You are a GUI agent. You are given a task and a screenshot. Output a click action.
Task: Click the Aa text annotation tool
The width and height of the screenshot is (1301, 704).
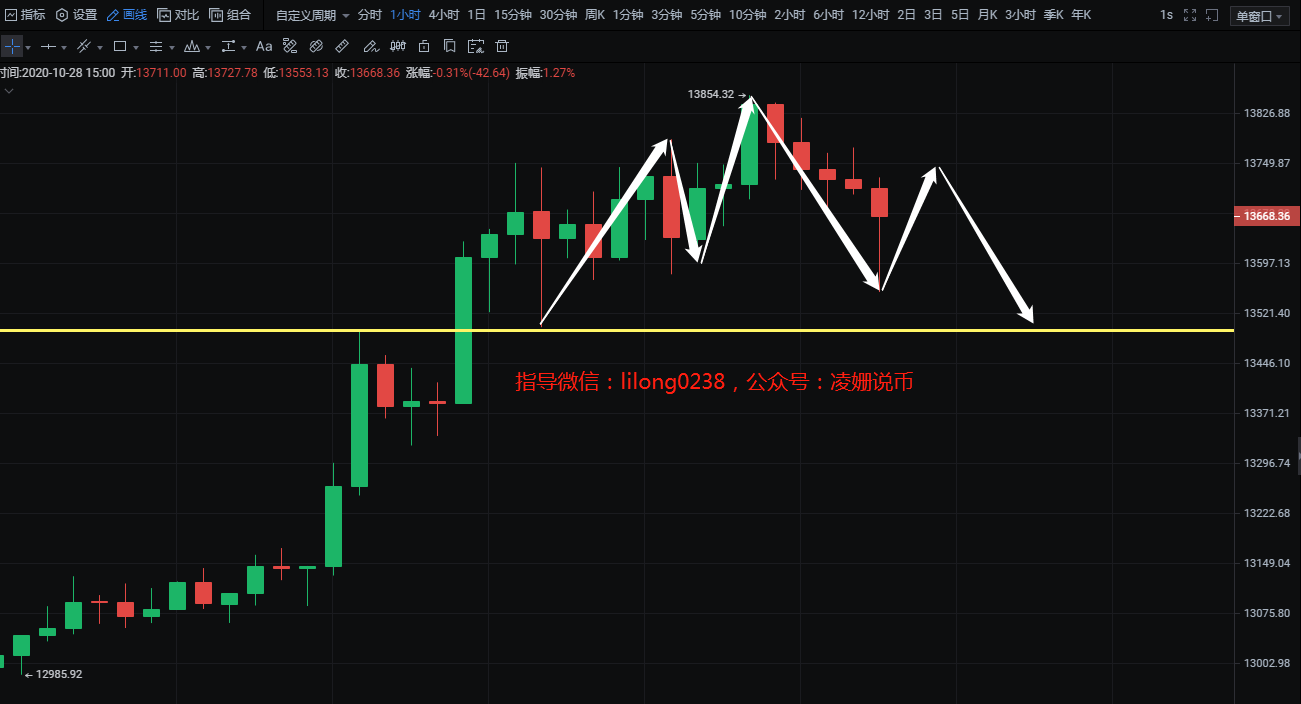coord(264,46)
